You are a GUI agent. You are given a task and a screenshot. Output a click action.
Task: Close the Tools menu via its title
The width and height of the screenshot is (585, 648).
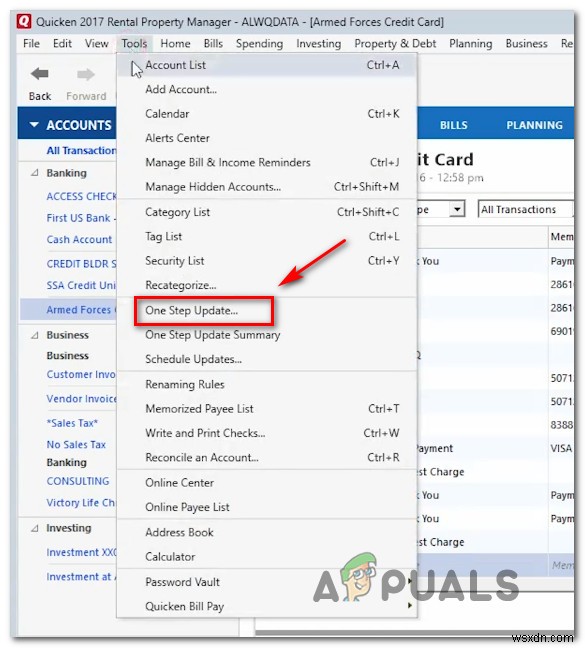[x=134, y=43]
